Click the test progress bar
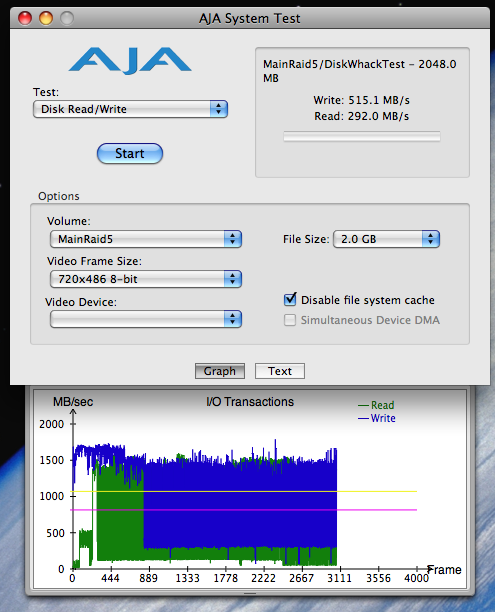Image resolution: width=495 pixels, height=612 pixels. click(362, 136)
